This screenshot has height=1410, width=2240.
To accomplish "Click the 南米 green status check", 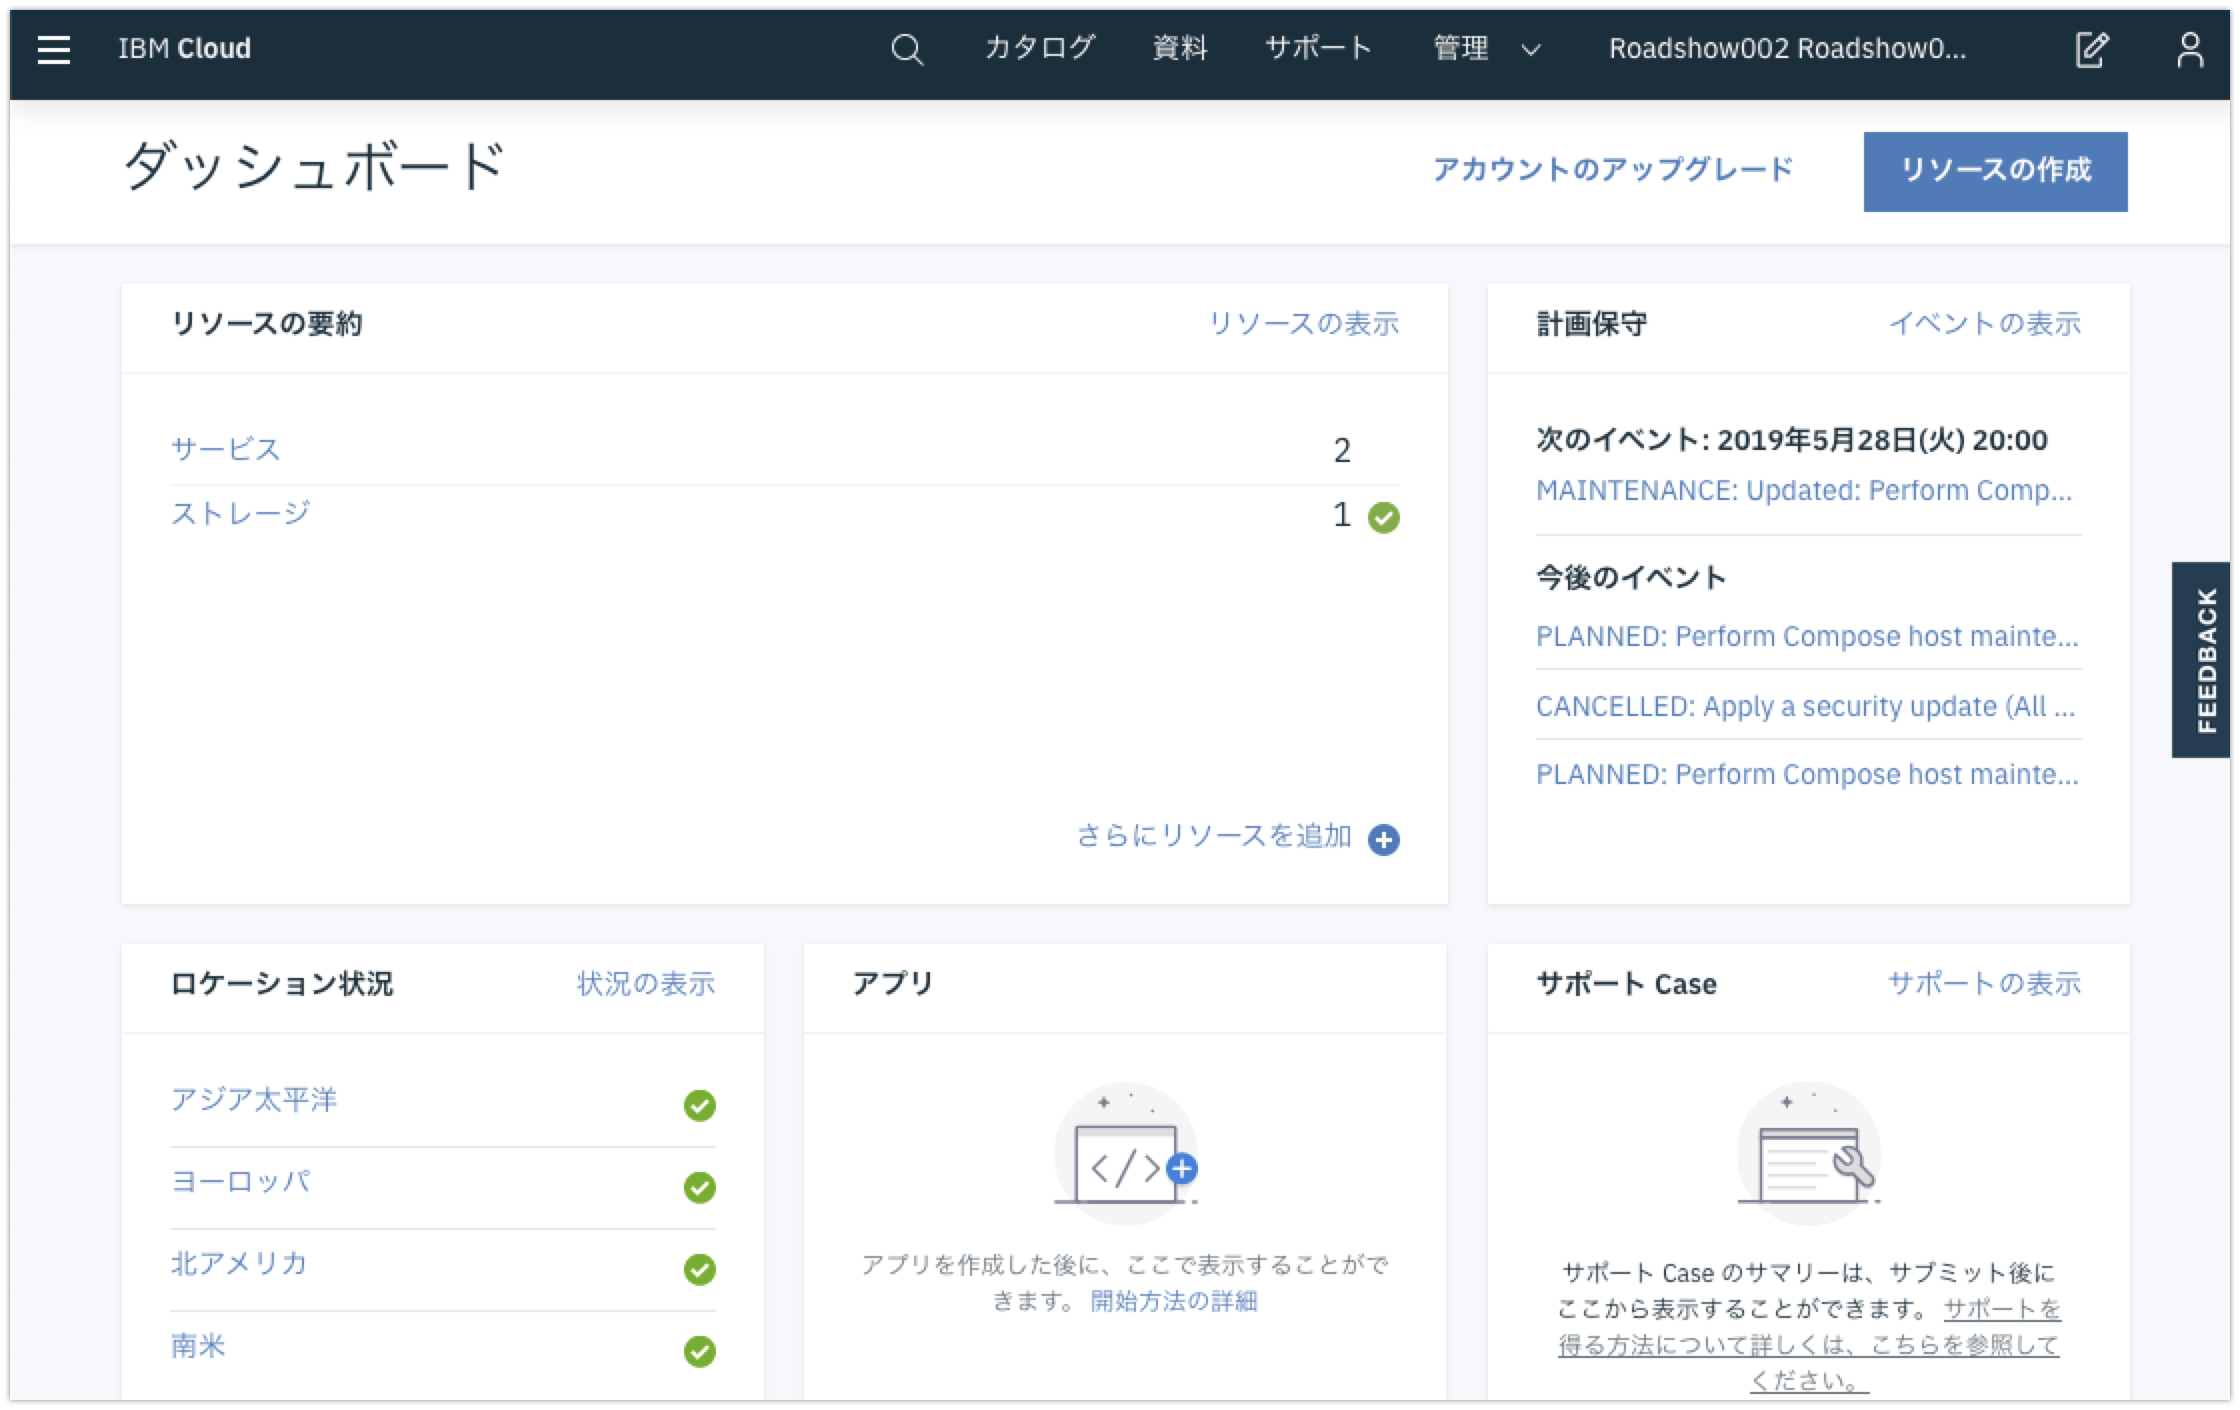I will [x=700, y=1351].
